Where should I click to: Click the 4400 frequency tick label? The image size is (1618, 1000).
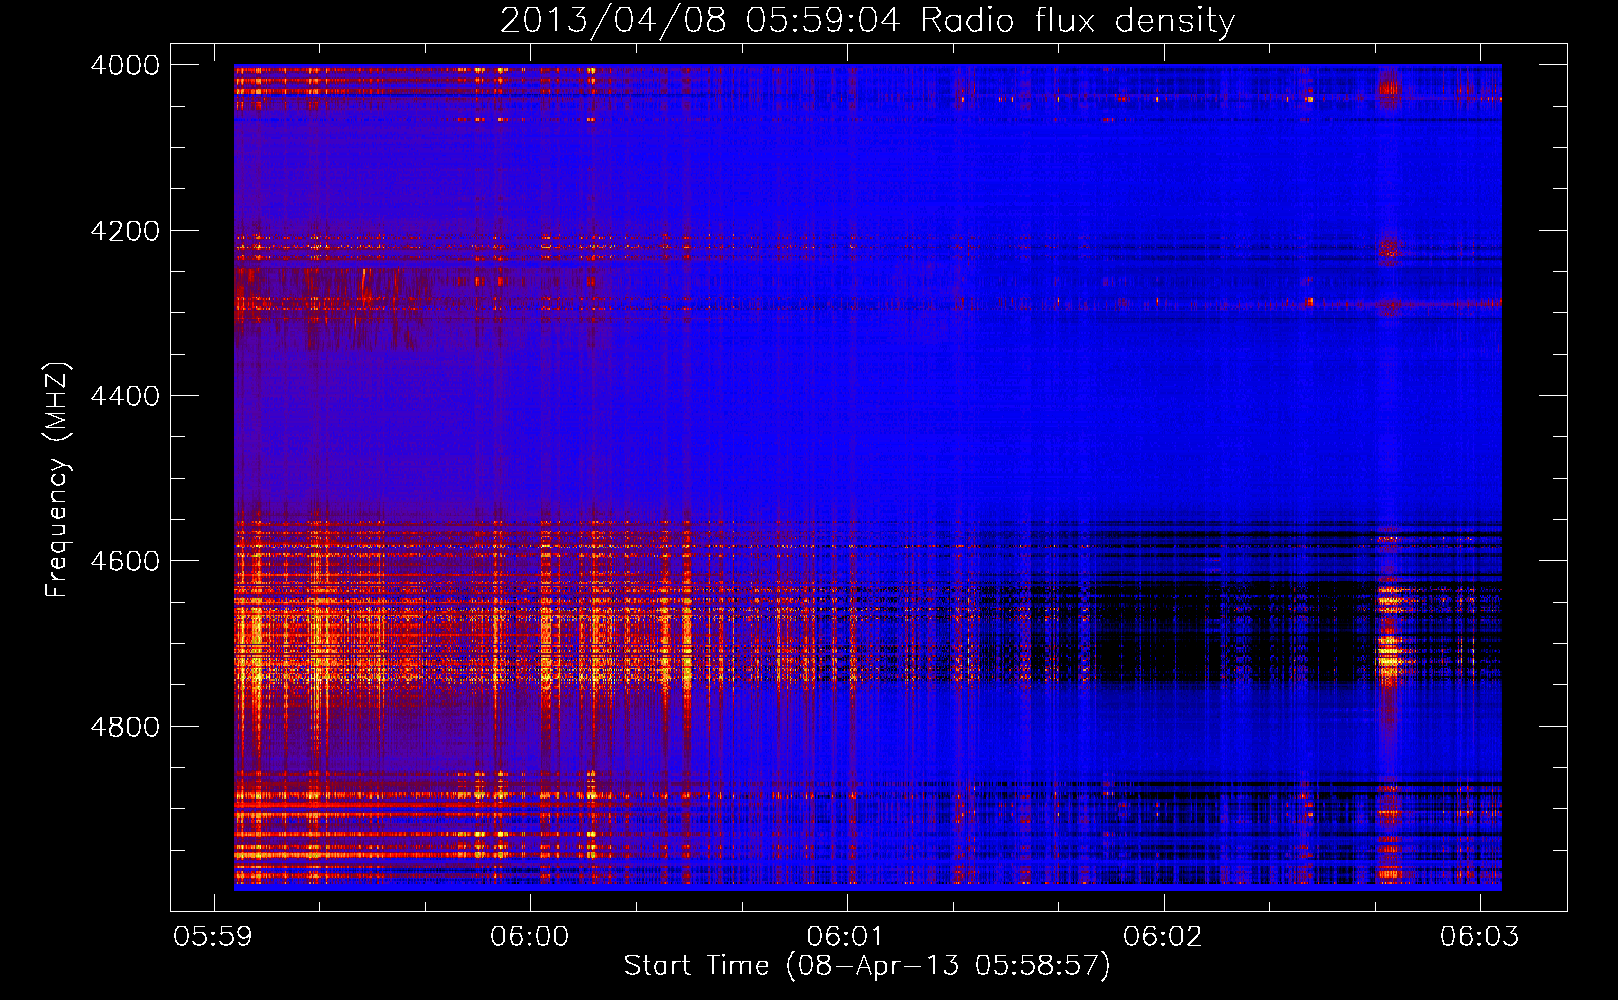coord(125,396)
